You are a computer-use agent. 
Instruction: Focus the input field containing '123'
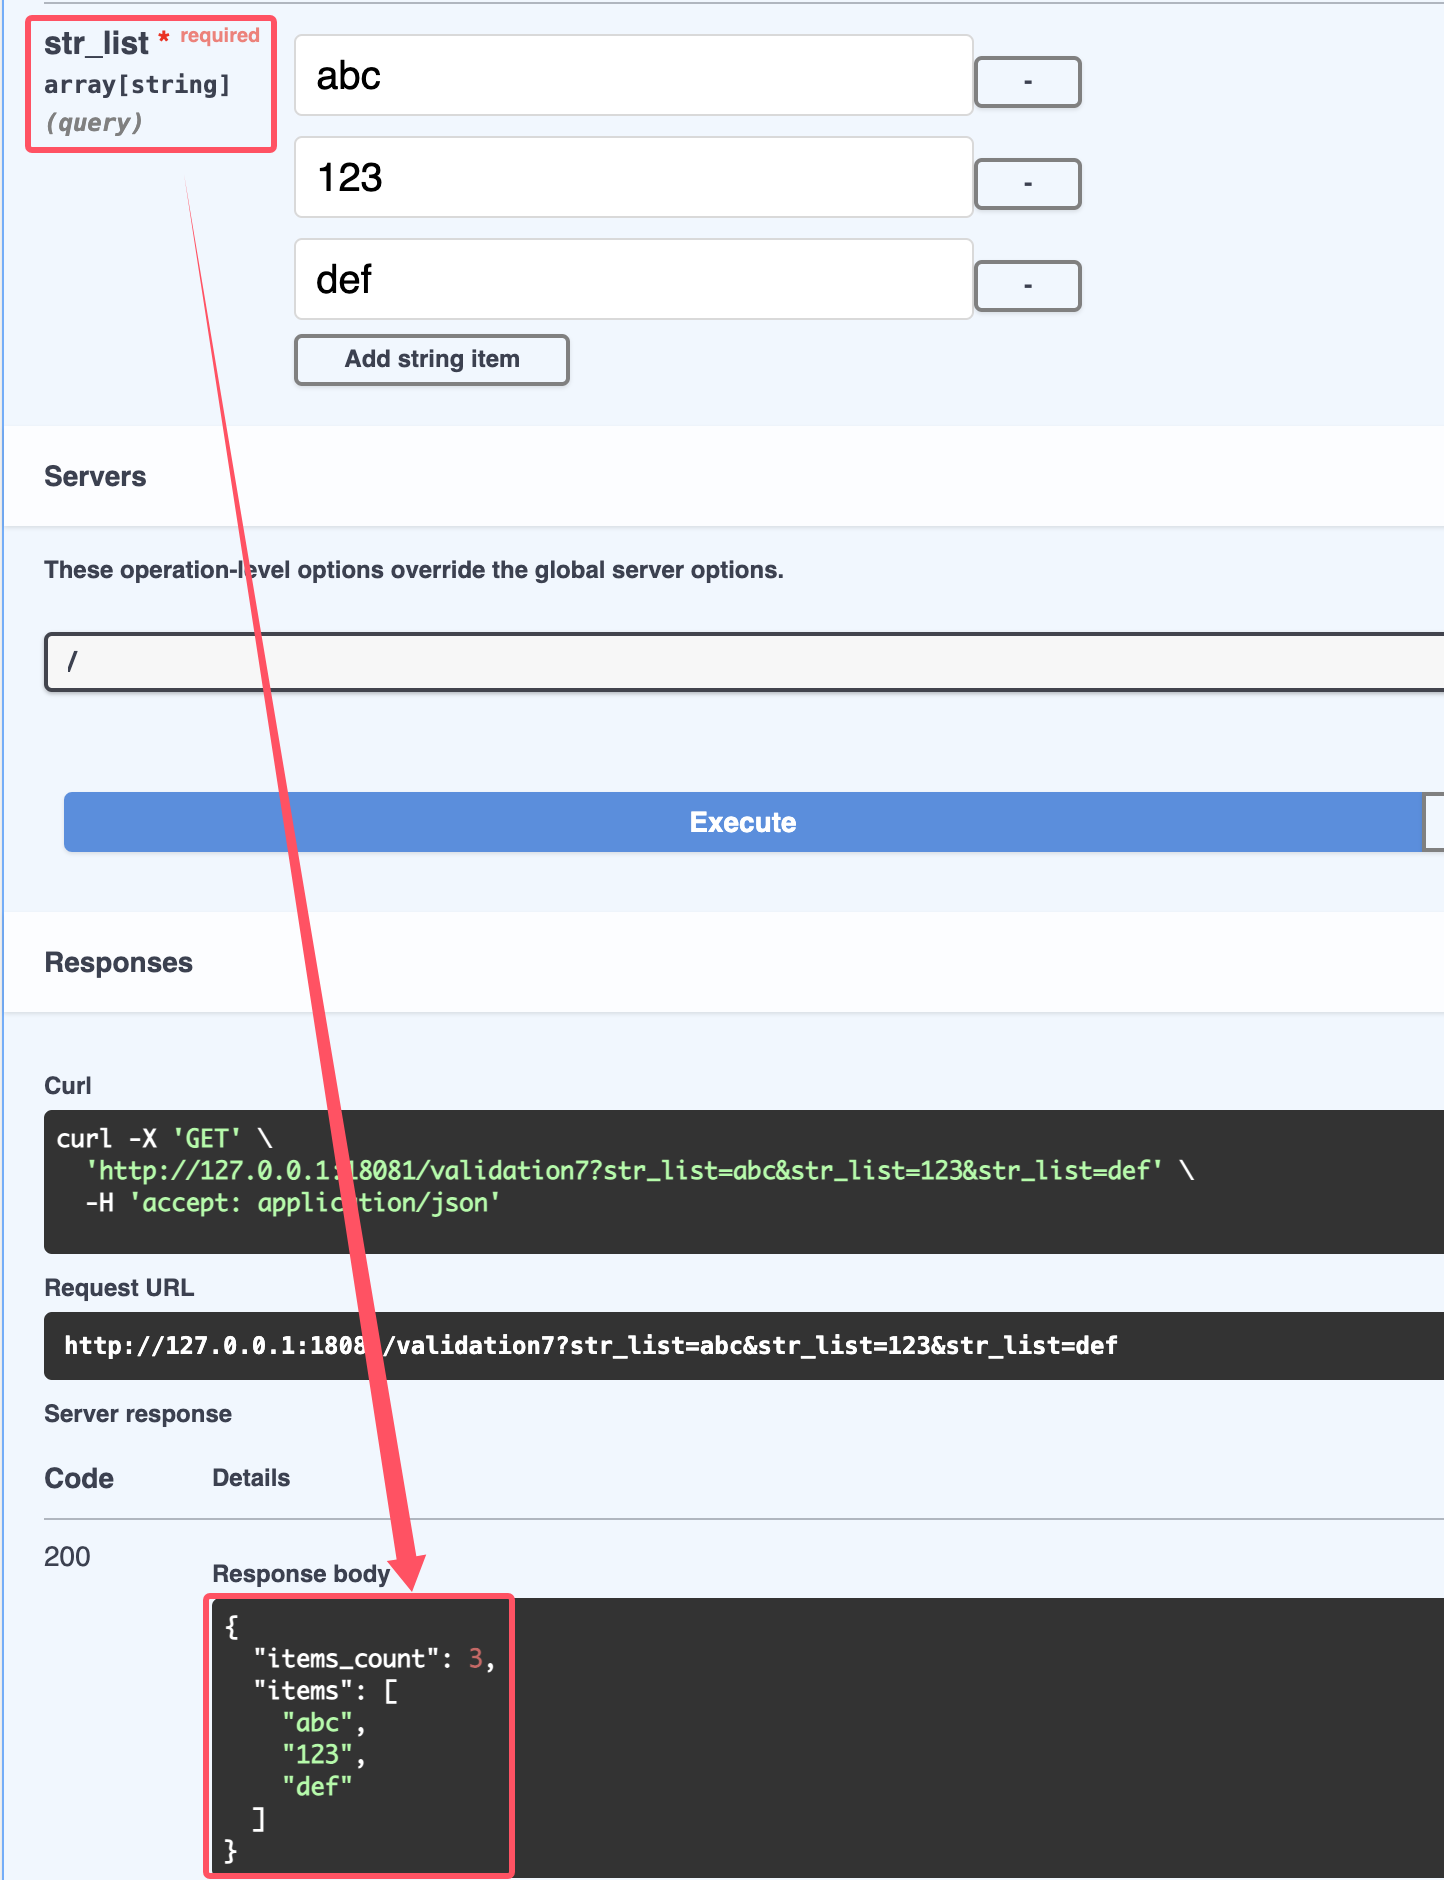tap(633, 178)
